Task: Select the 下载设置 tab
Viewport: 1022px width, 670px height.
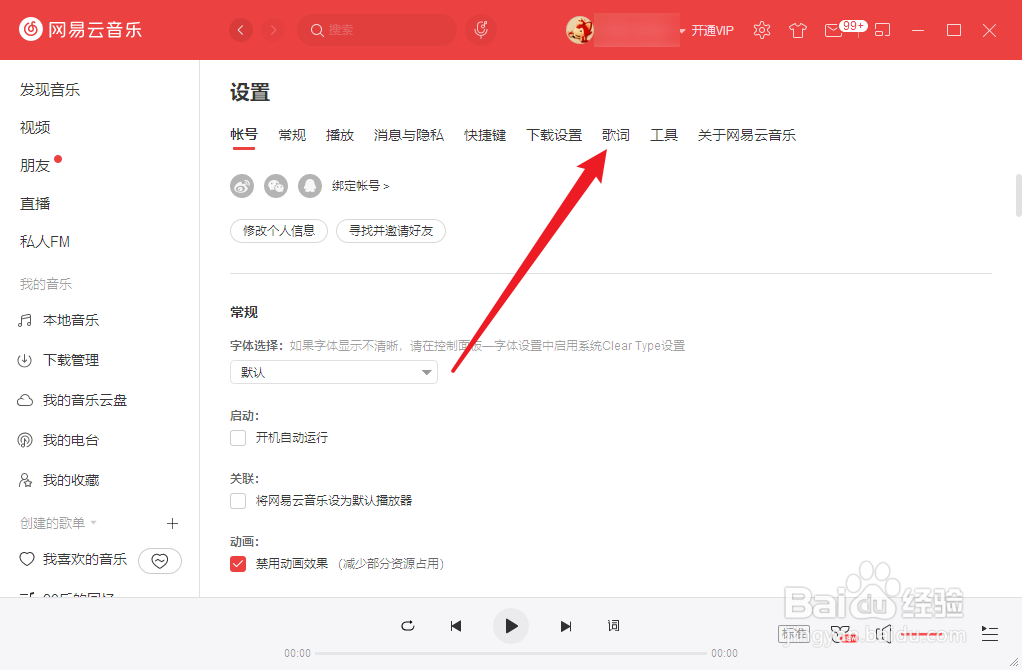Action: pyautogui.click(x=554, y=135)
